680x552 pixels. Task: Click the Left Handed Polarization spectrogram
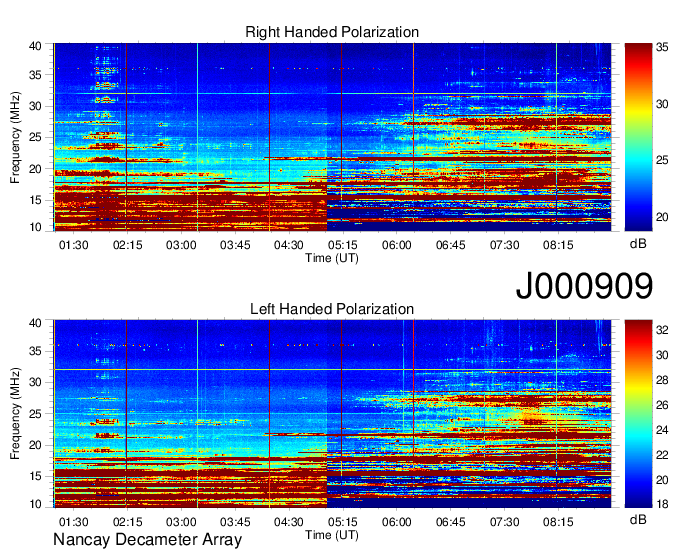pyautogui.click(x=332, y=414)
